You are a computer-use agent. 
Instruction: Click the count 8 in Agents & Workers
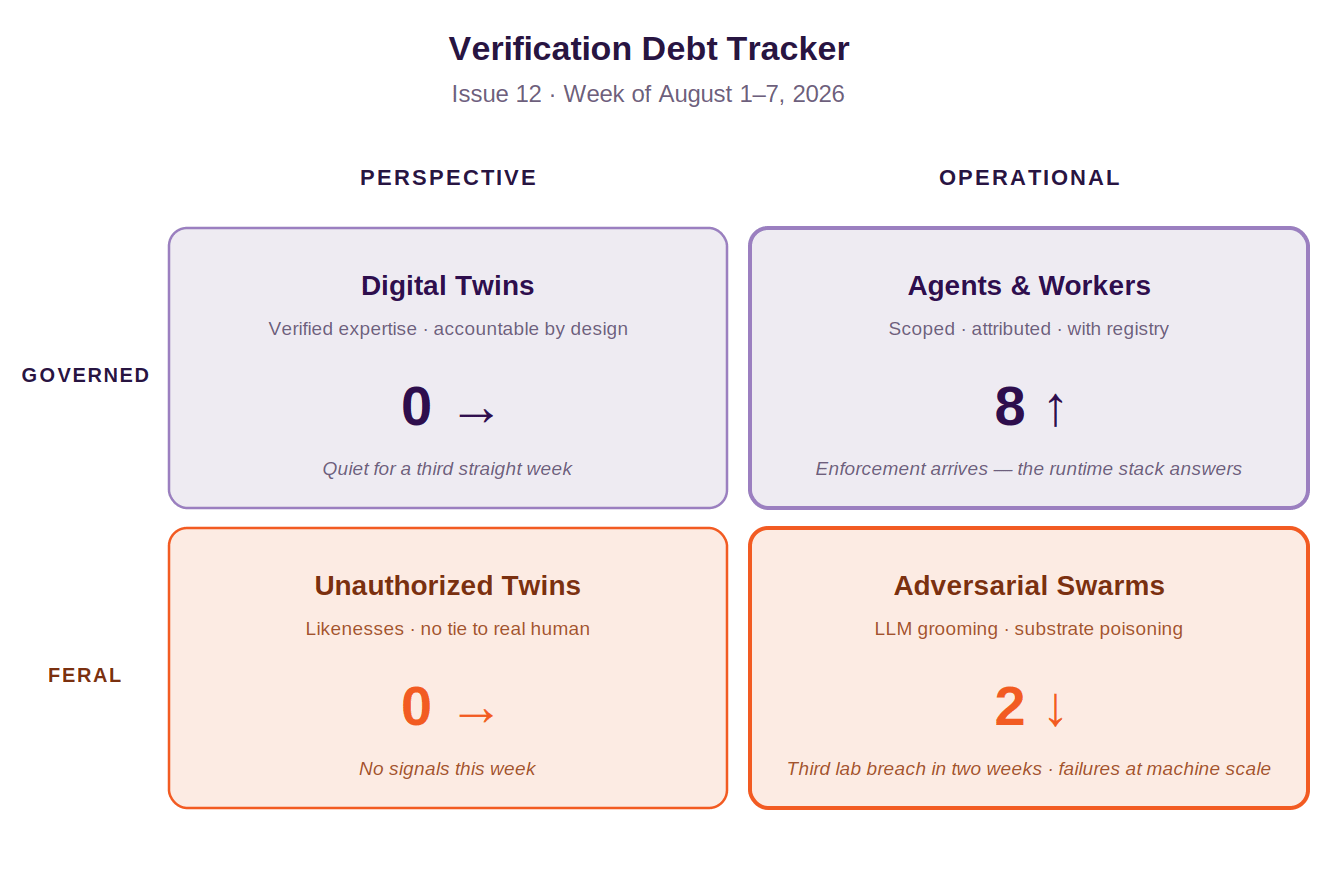click(1010, 407)
